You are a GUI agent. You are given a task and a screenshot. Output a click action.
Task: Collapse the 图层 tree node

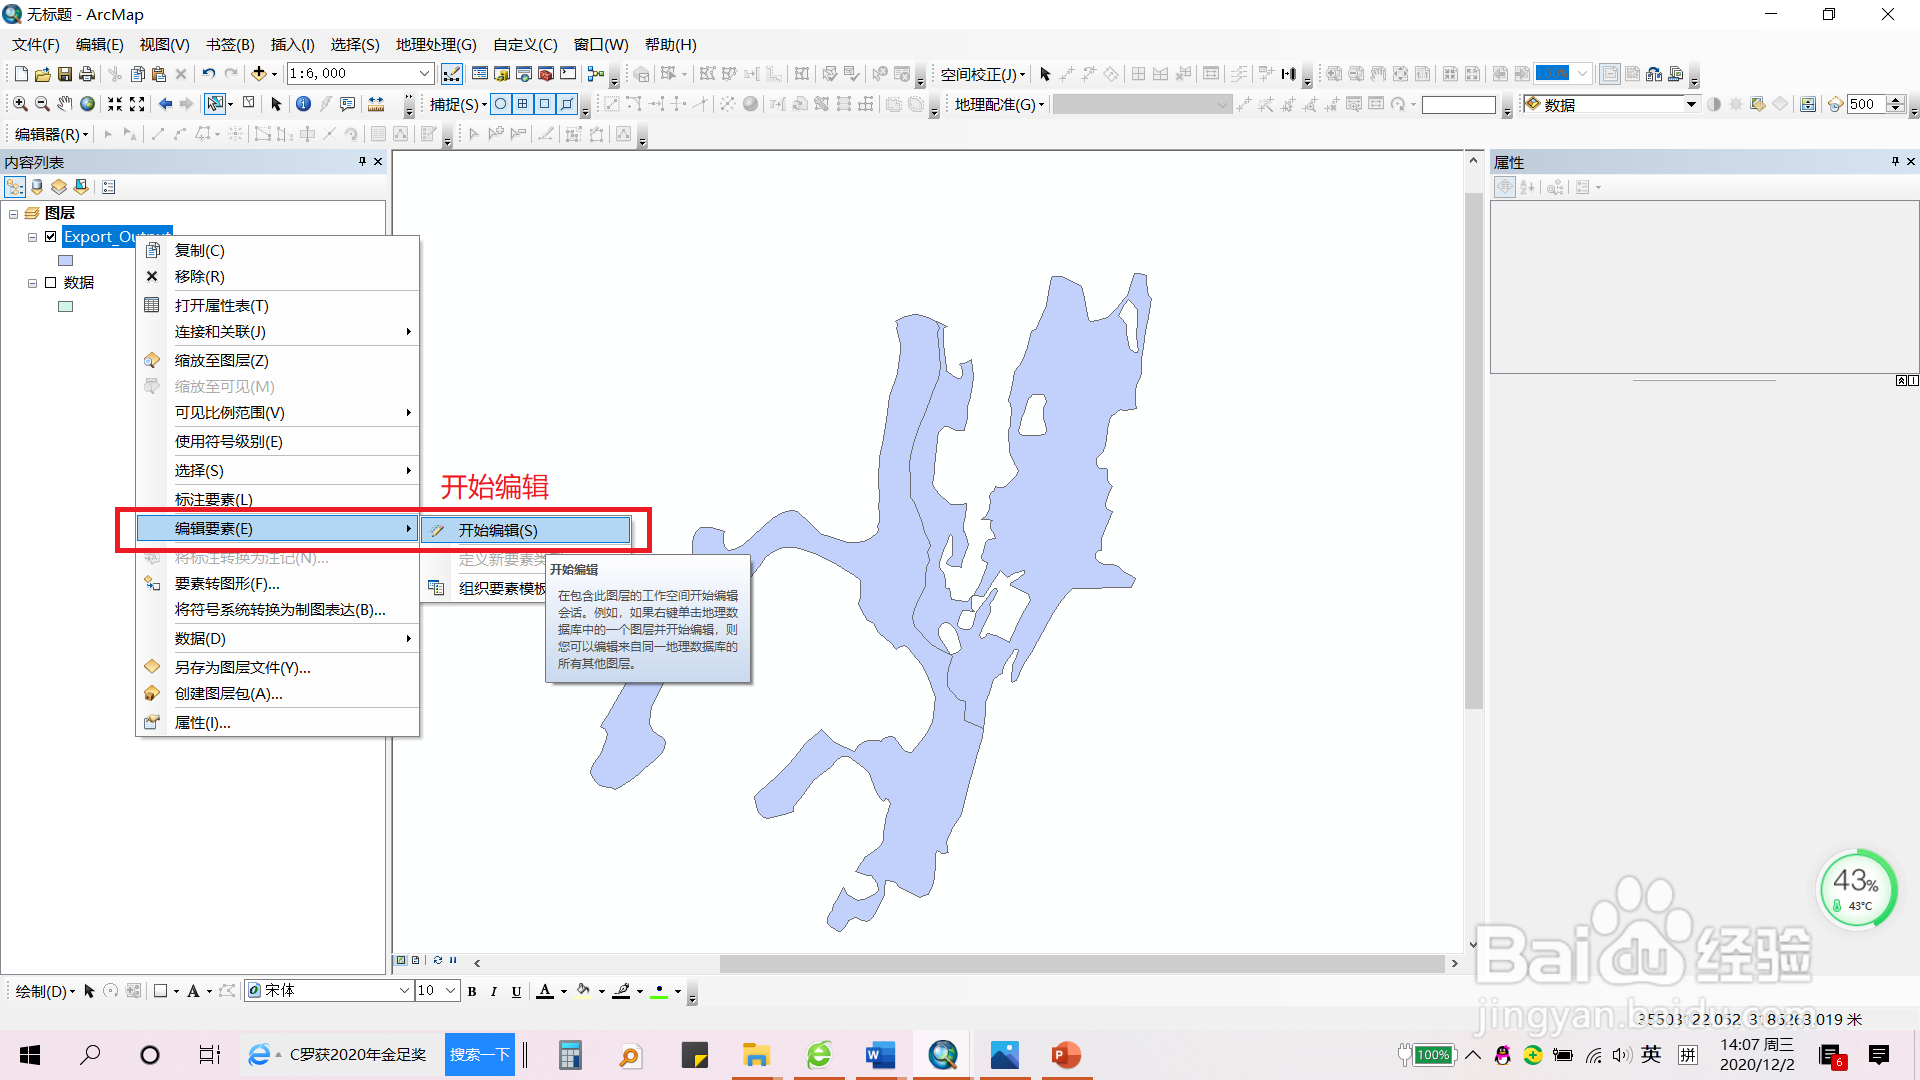click(x=14, y=214)
